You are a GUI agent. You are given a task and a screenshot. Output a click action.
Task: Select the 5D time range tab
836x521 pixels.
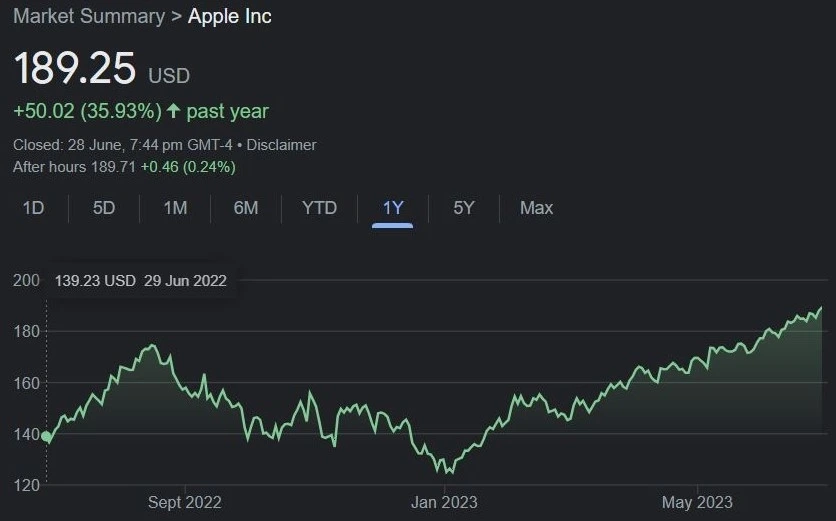(104, 208)
